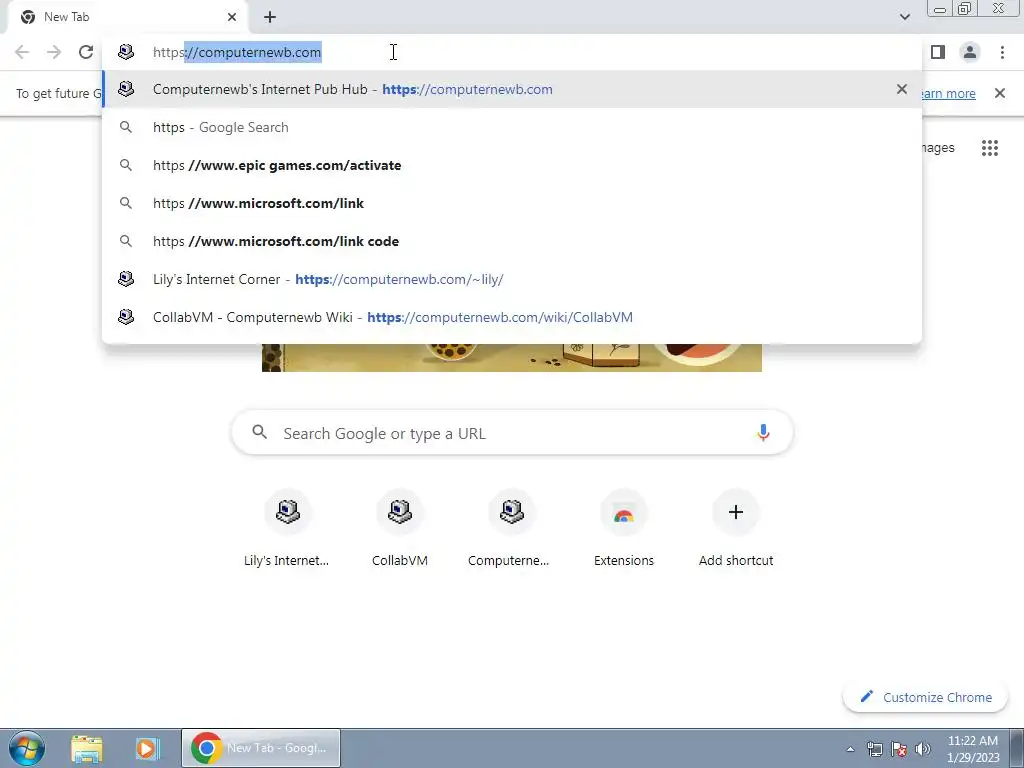This screenshot has height=768, width=1024.
Task: Go back using the back arrow
Action: point(22,52)
